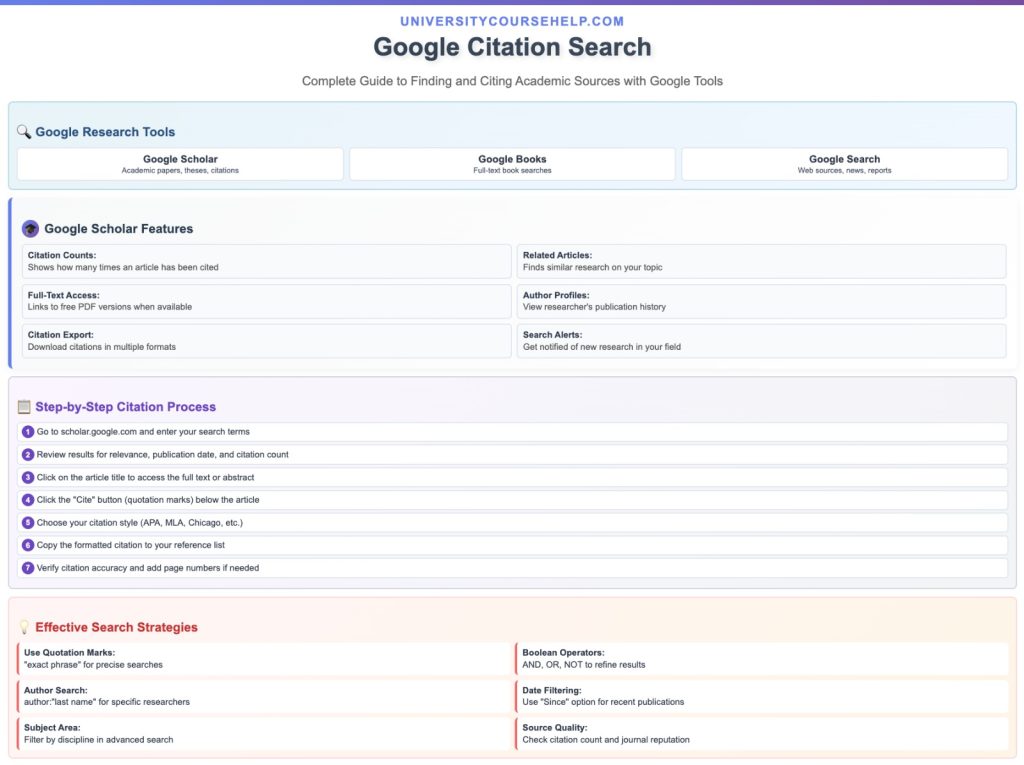Select the Author Profiles feature entry
This screenshot has width=1024, height=765.
click(760, 301)
